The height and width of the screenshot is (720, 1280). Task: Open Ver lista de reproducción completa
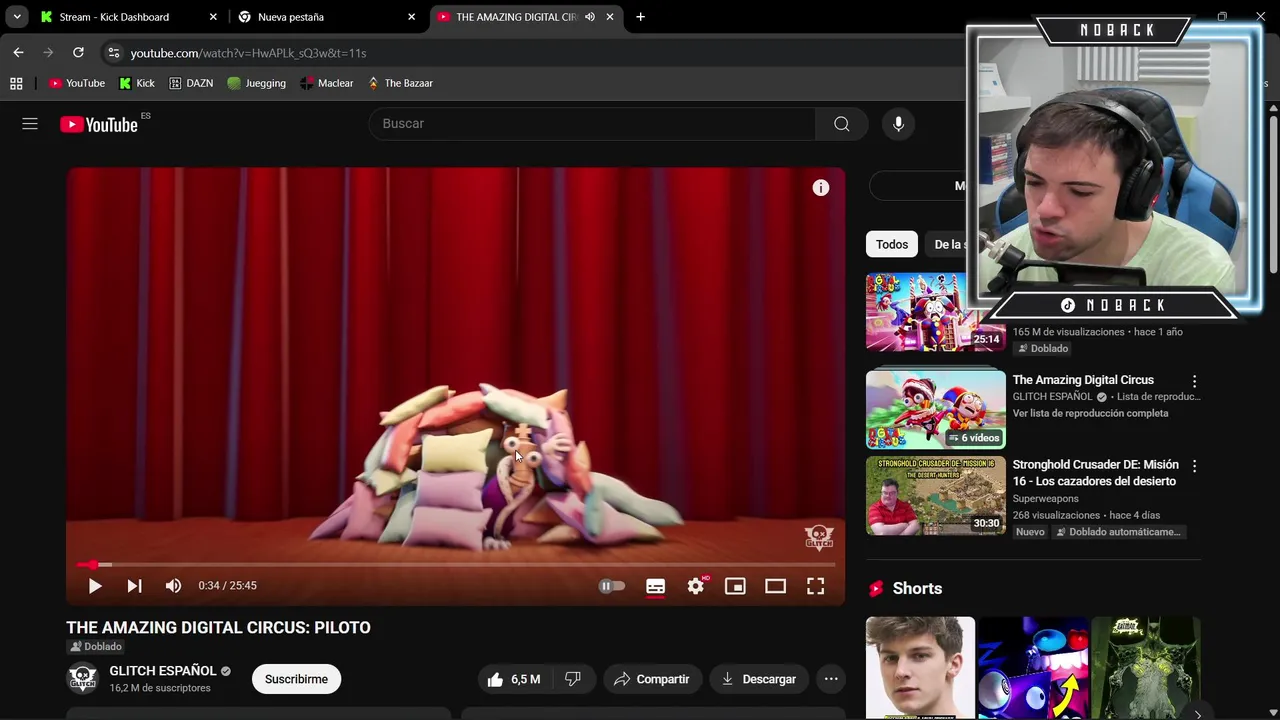click(1090, 413)
